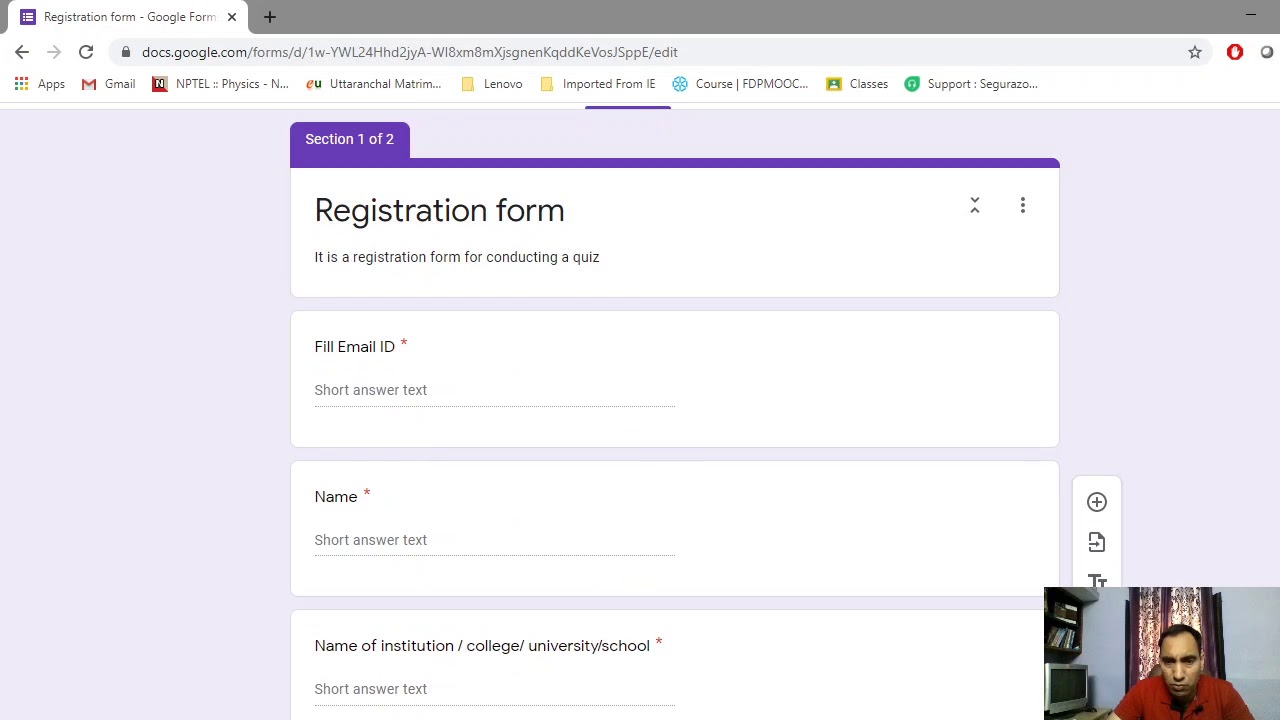Open the Gmail bookmark
The width and height of the screenshot is (1280, 720).
pyautogui.click(x=109, y=84)
